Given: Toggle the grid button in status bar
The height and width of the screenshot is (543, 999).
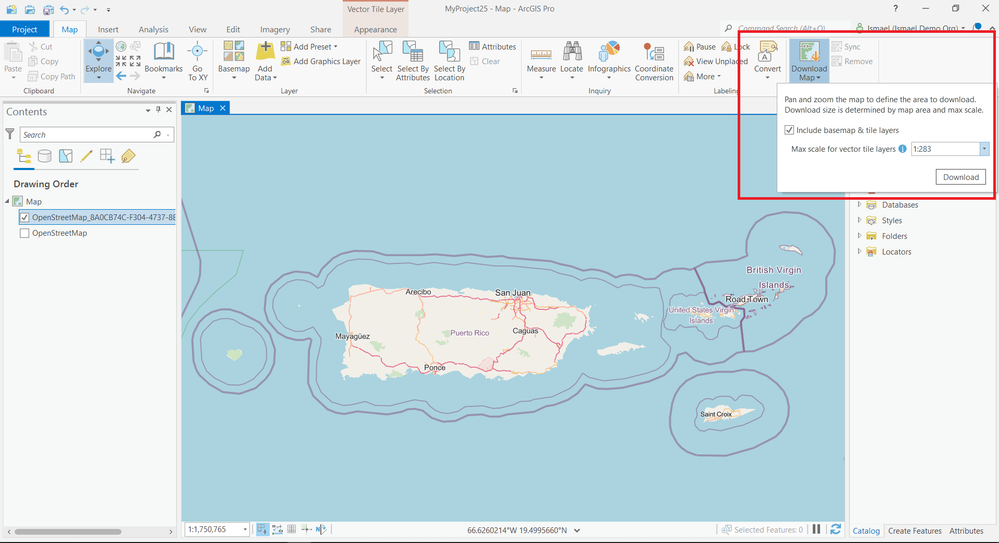Looking at the screenshot, I should [291, 529].
